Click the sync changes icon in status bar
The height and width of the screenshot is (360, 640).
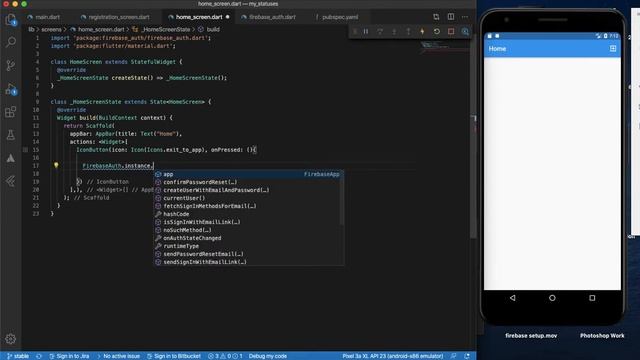pyautogui.click(x=39, y=356)
